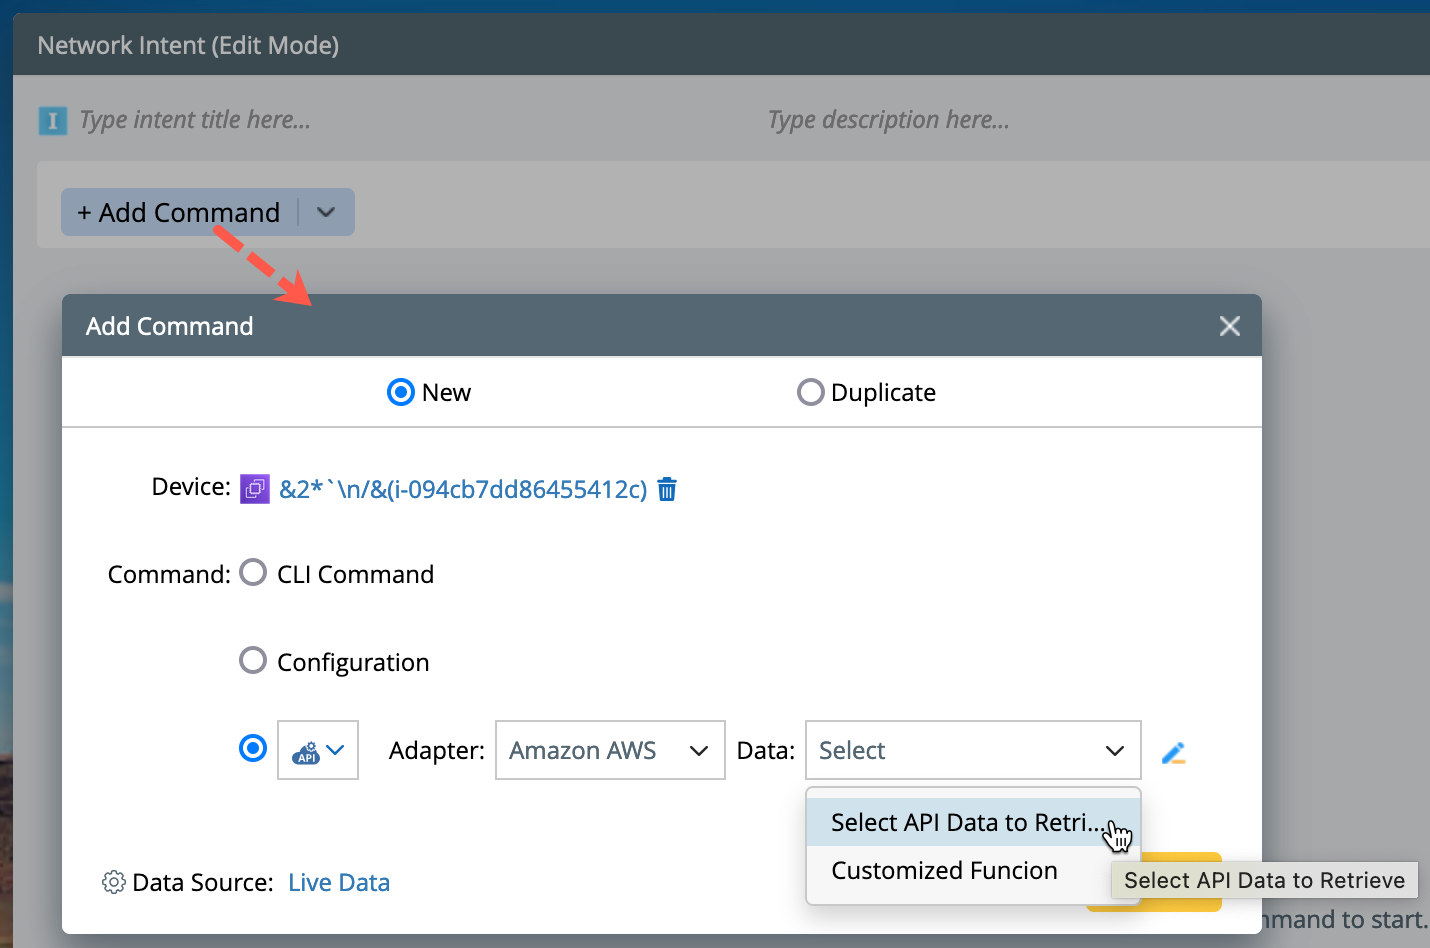Open the Data Select dropdown
The width and height of the screenshot is (1430, 948).
tap(972, 750)
